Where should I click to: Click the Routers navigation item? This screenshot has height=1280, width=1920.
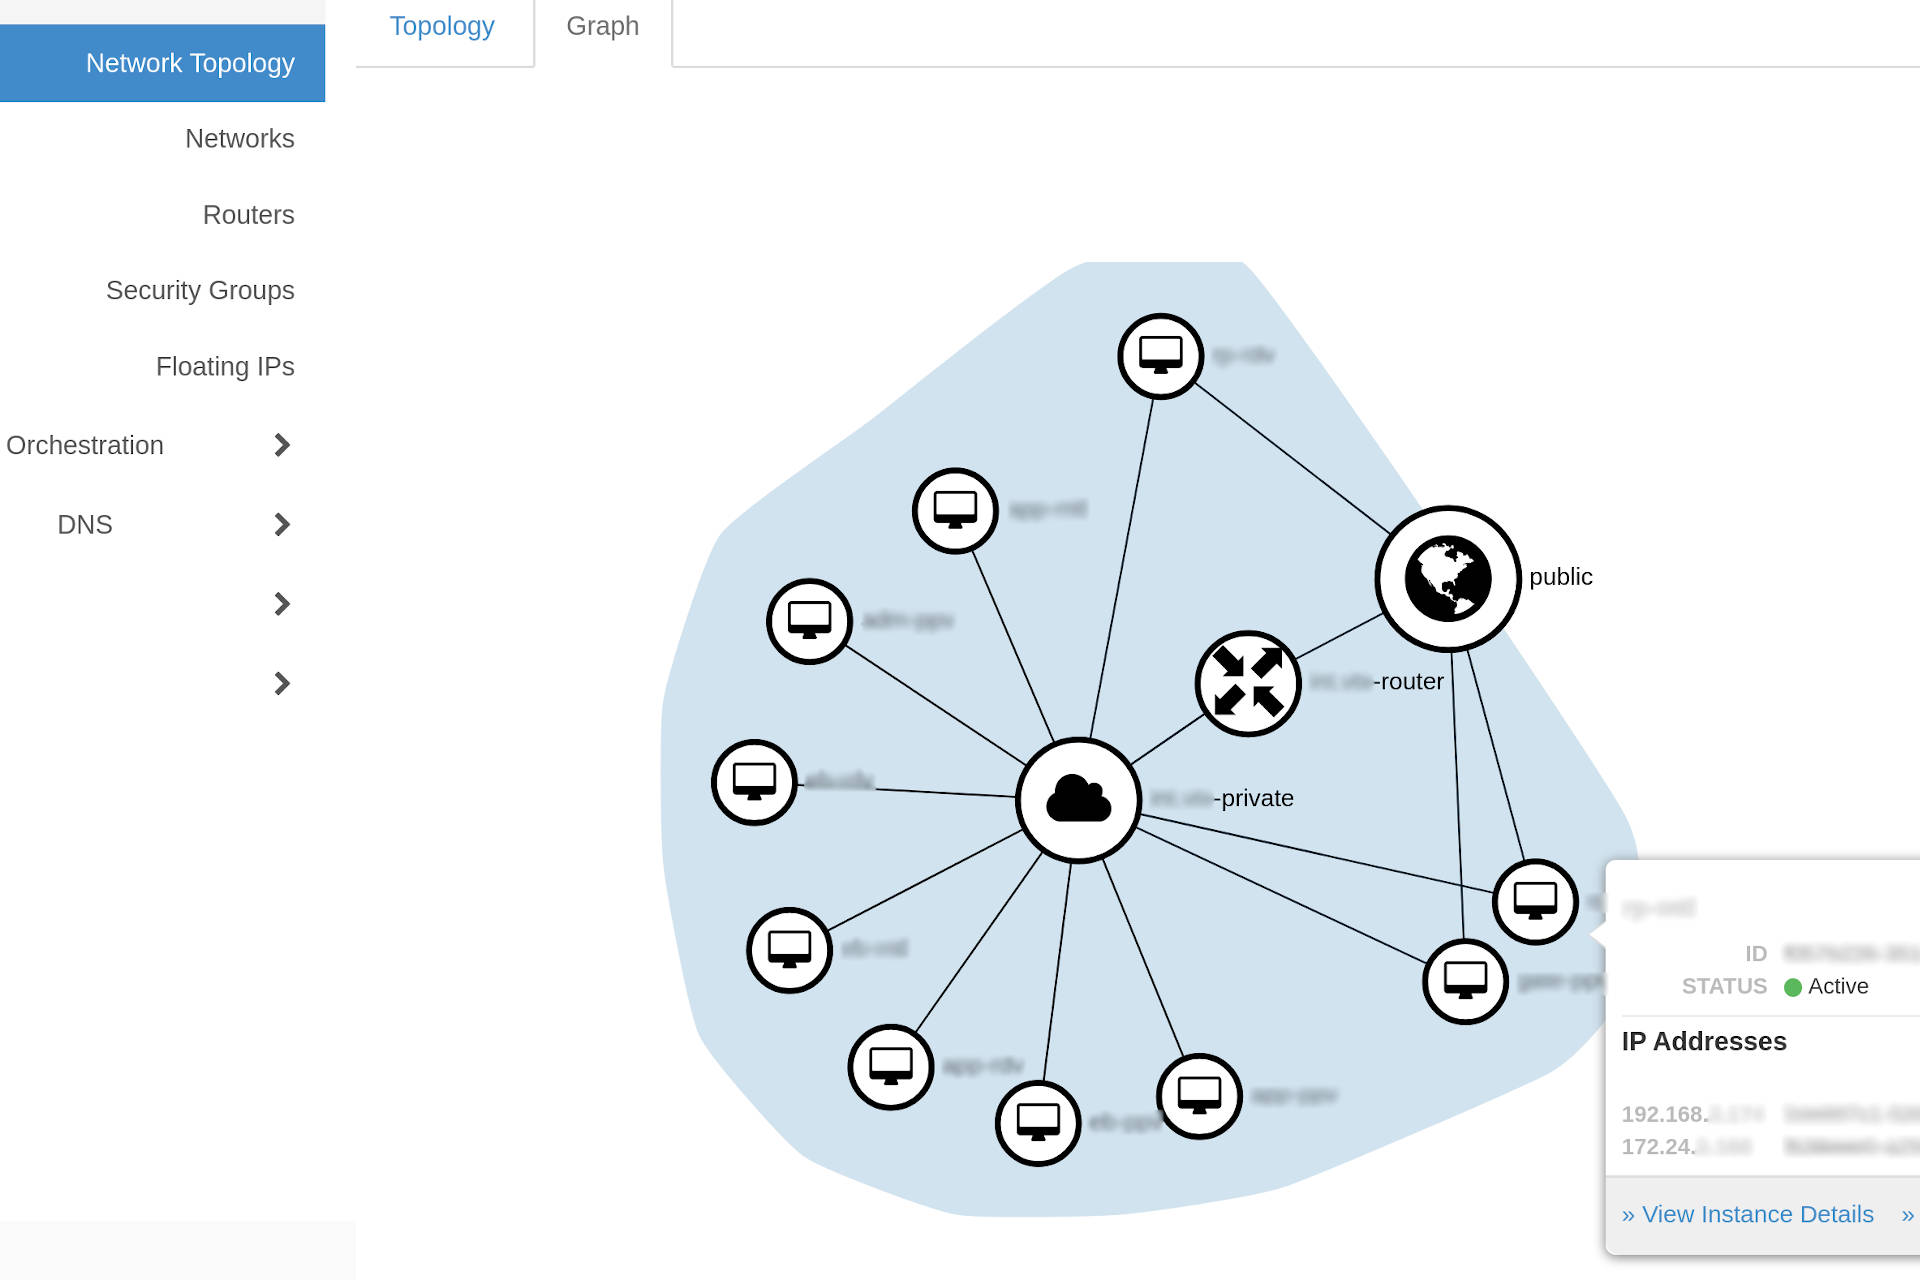[x=249, y=214]
